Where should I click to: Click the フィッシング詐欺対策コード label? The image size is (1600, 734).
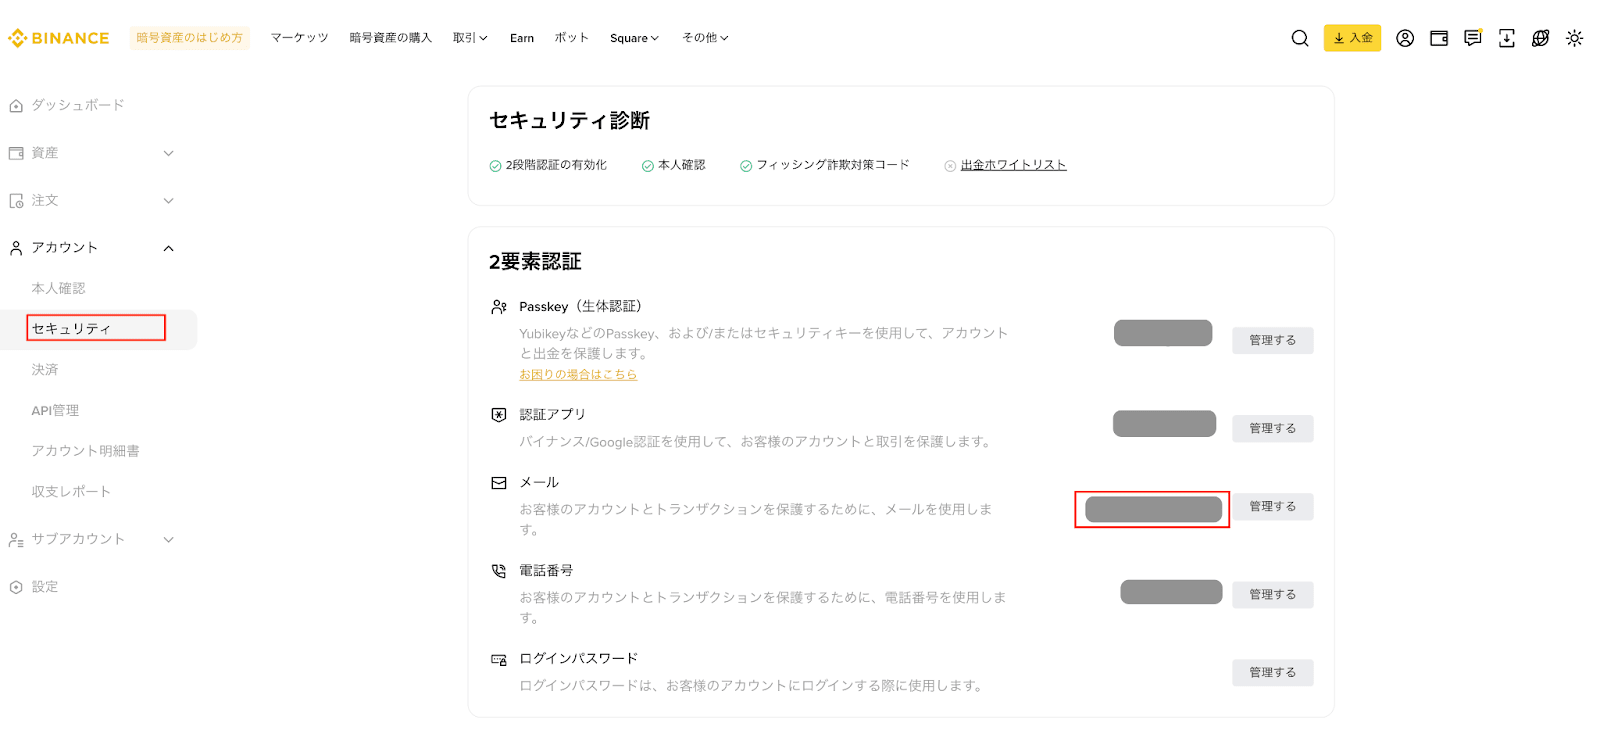click(833, 165)
